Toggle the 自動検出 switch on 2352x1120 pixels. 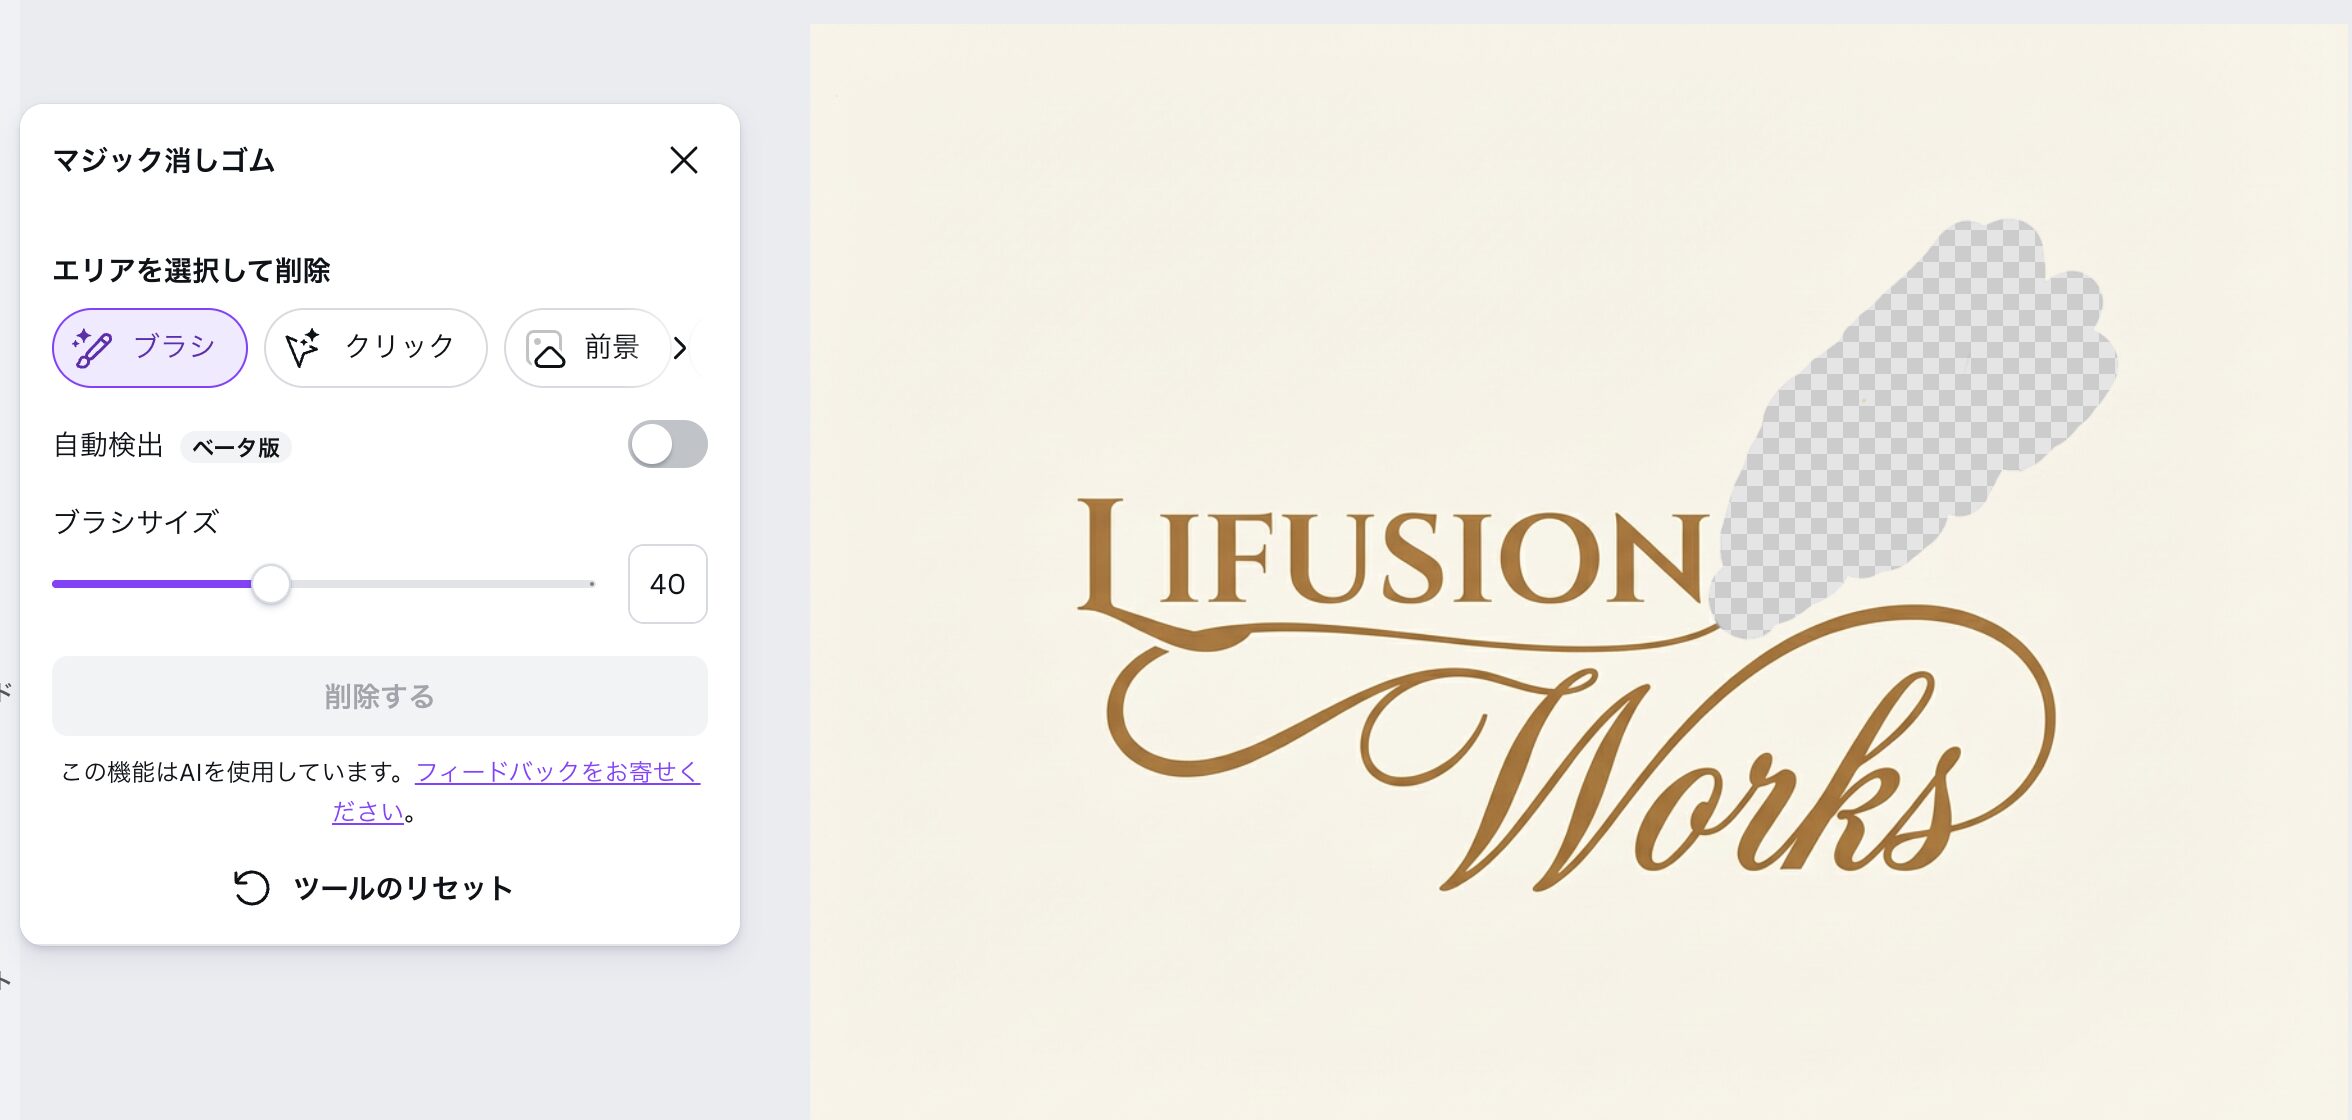667,444
